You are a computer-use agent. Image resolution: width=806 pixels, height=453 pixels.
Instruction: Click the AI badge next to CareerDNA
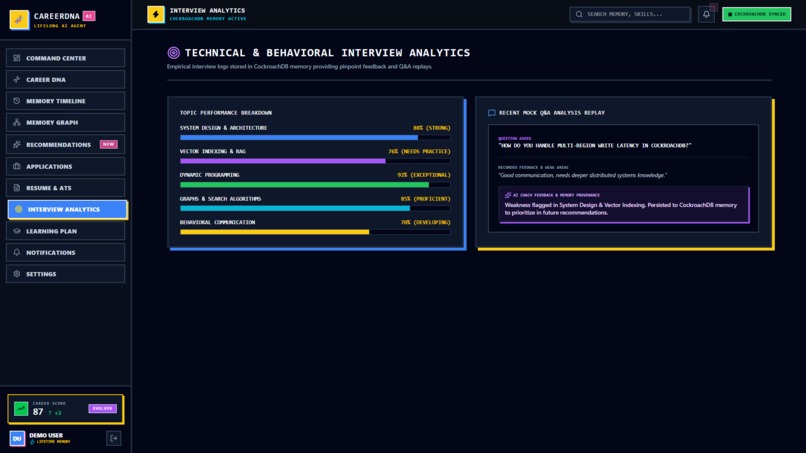pos(89,16)
